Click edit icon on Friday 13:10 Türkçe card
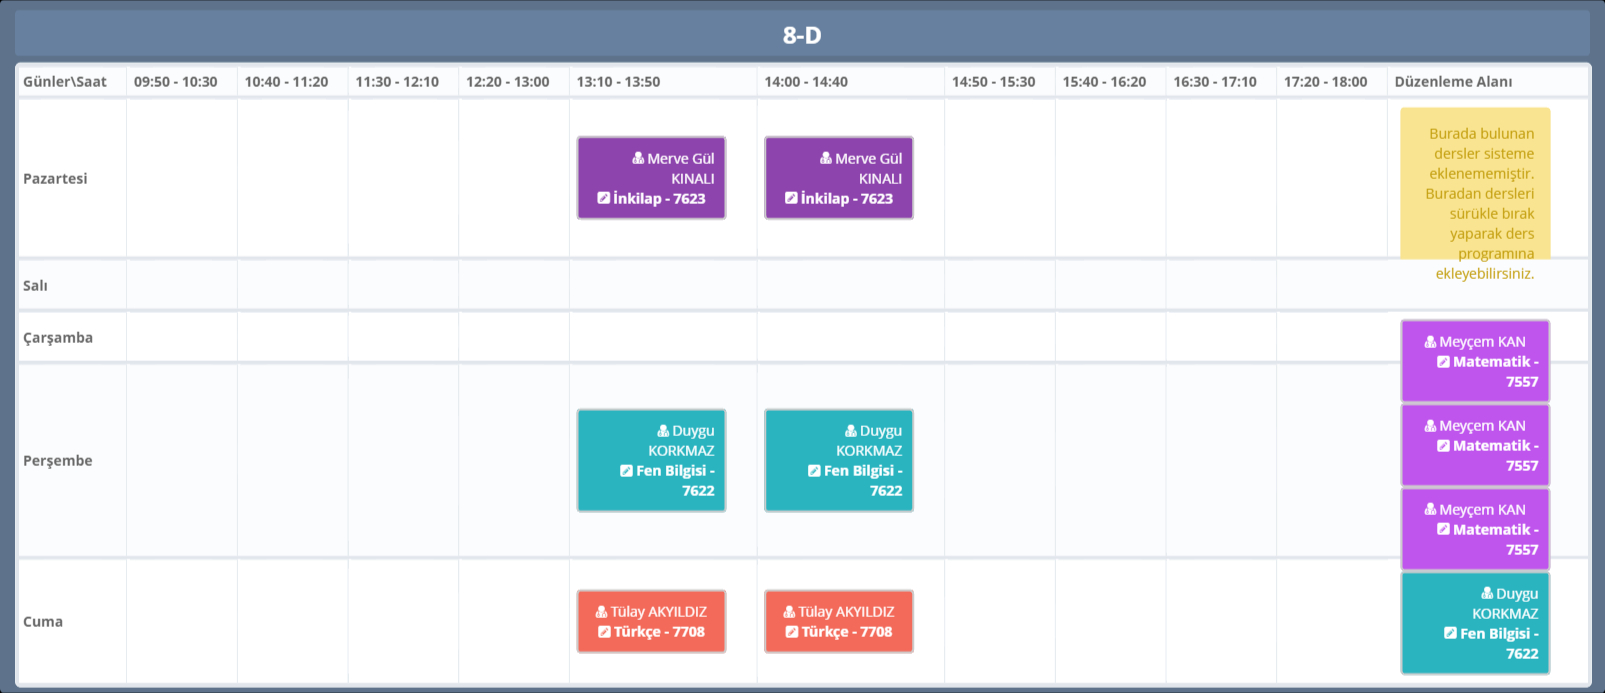Viewport: 1605px width, 693px height. click(x=604, y=631)
